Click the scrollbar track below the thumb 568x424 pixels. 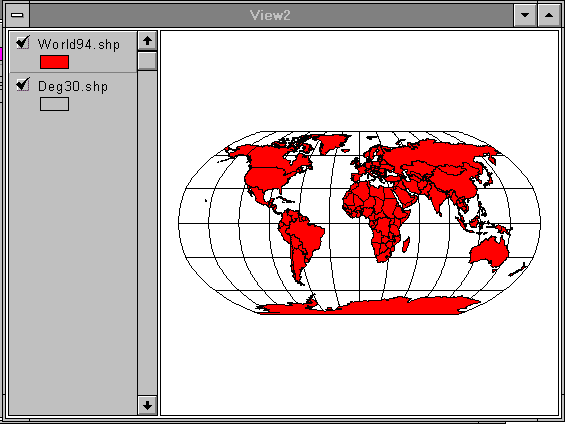point(147,232)
